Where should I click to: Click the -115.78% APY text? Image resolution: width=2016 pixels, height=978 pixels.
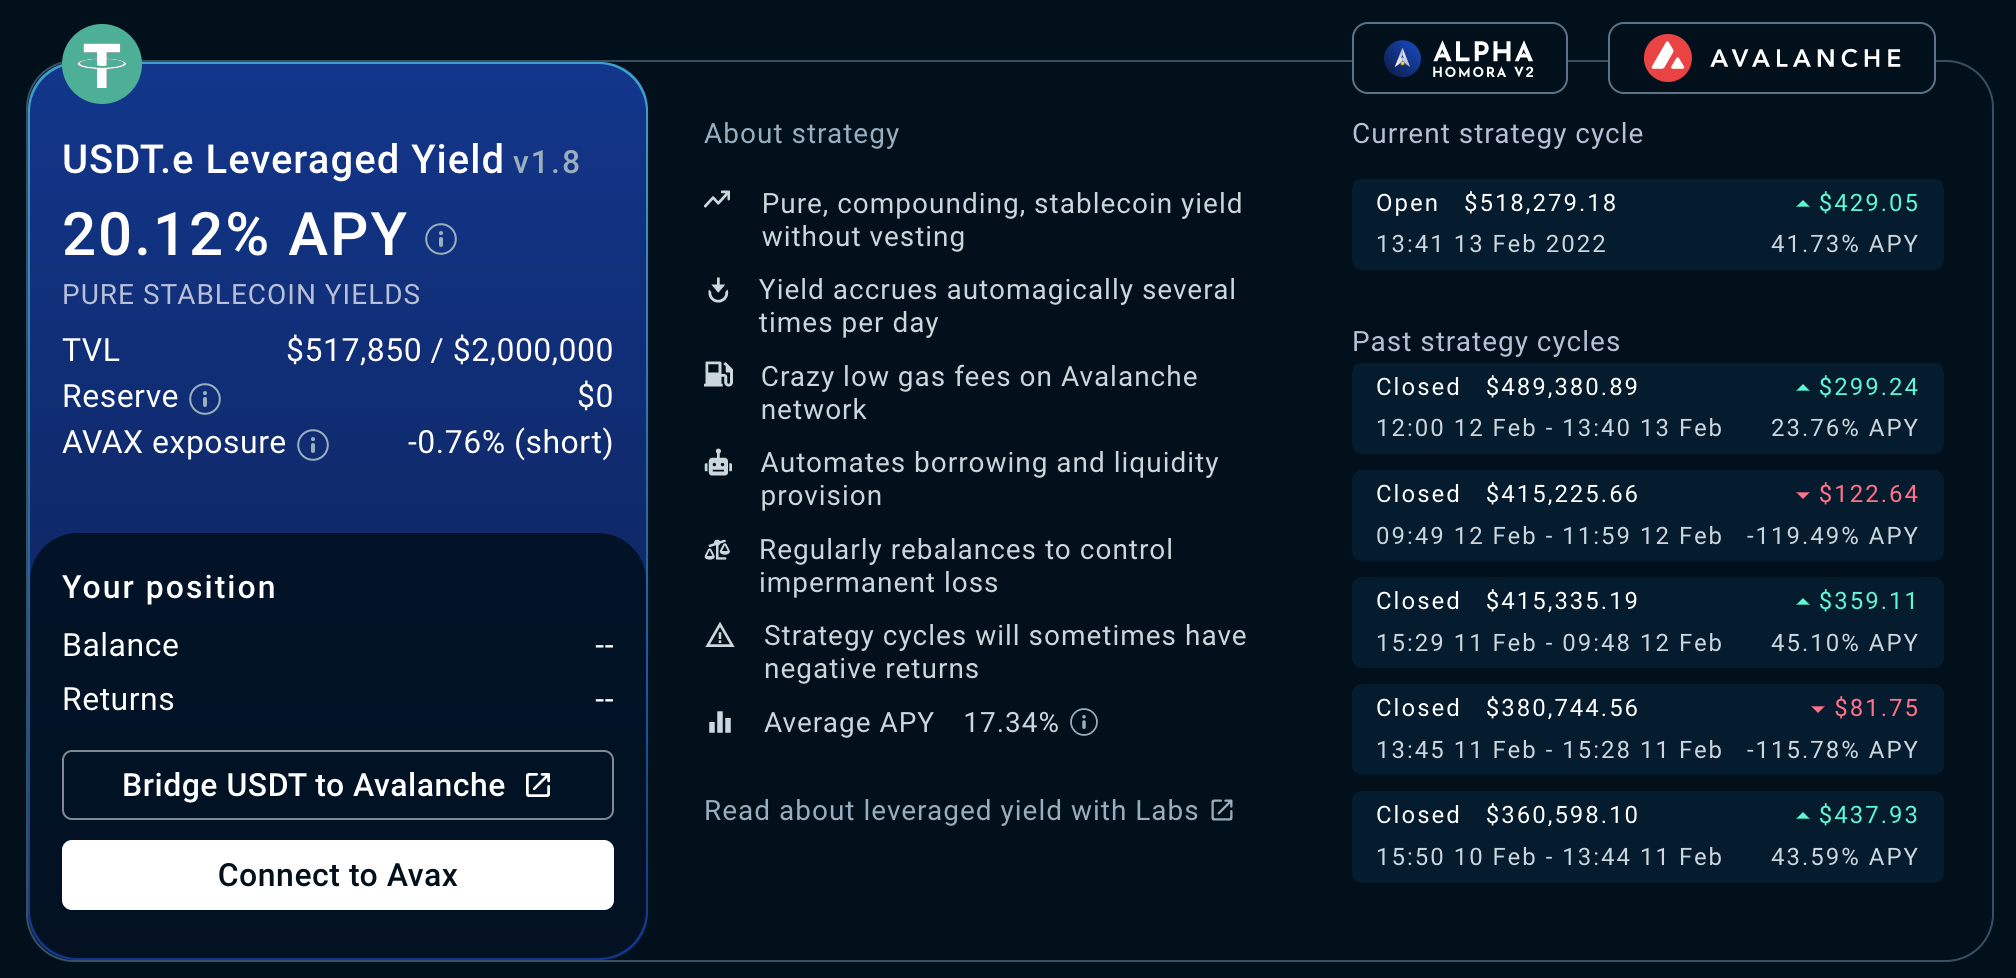click(1832, 750)
